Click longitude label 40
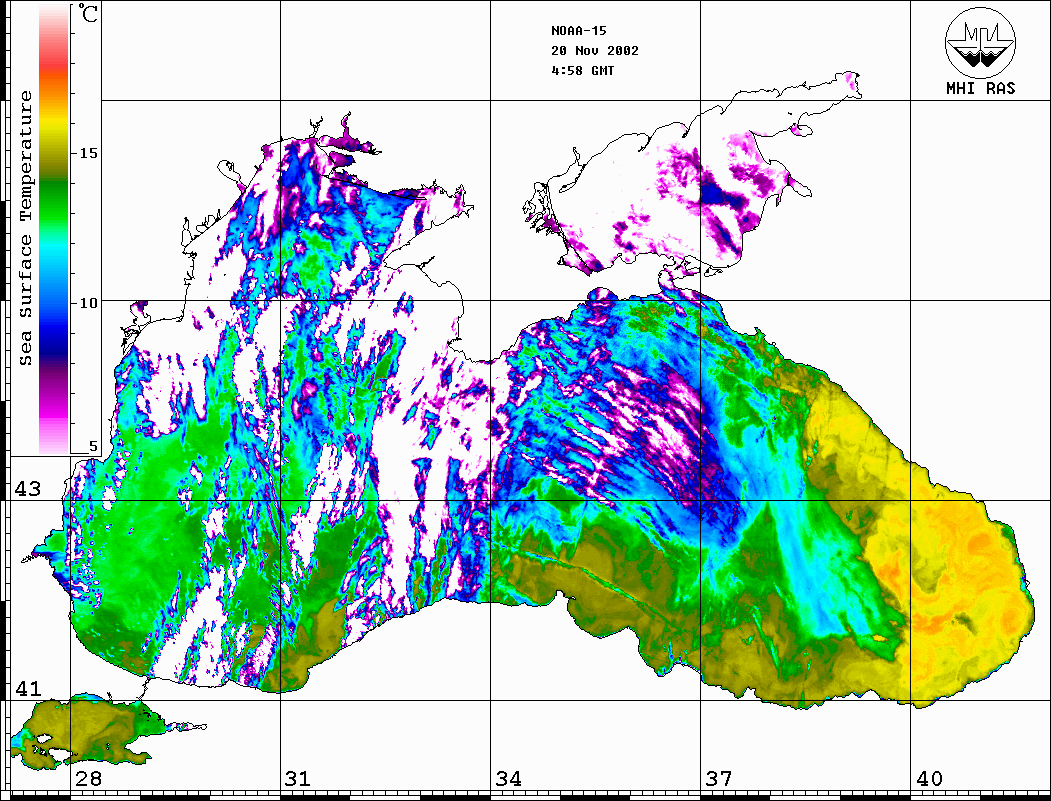Screen dimensions: 1051x801 (x=929, y=778)
